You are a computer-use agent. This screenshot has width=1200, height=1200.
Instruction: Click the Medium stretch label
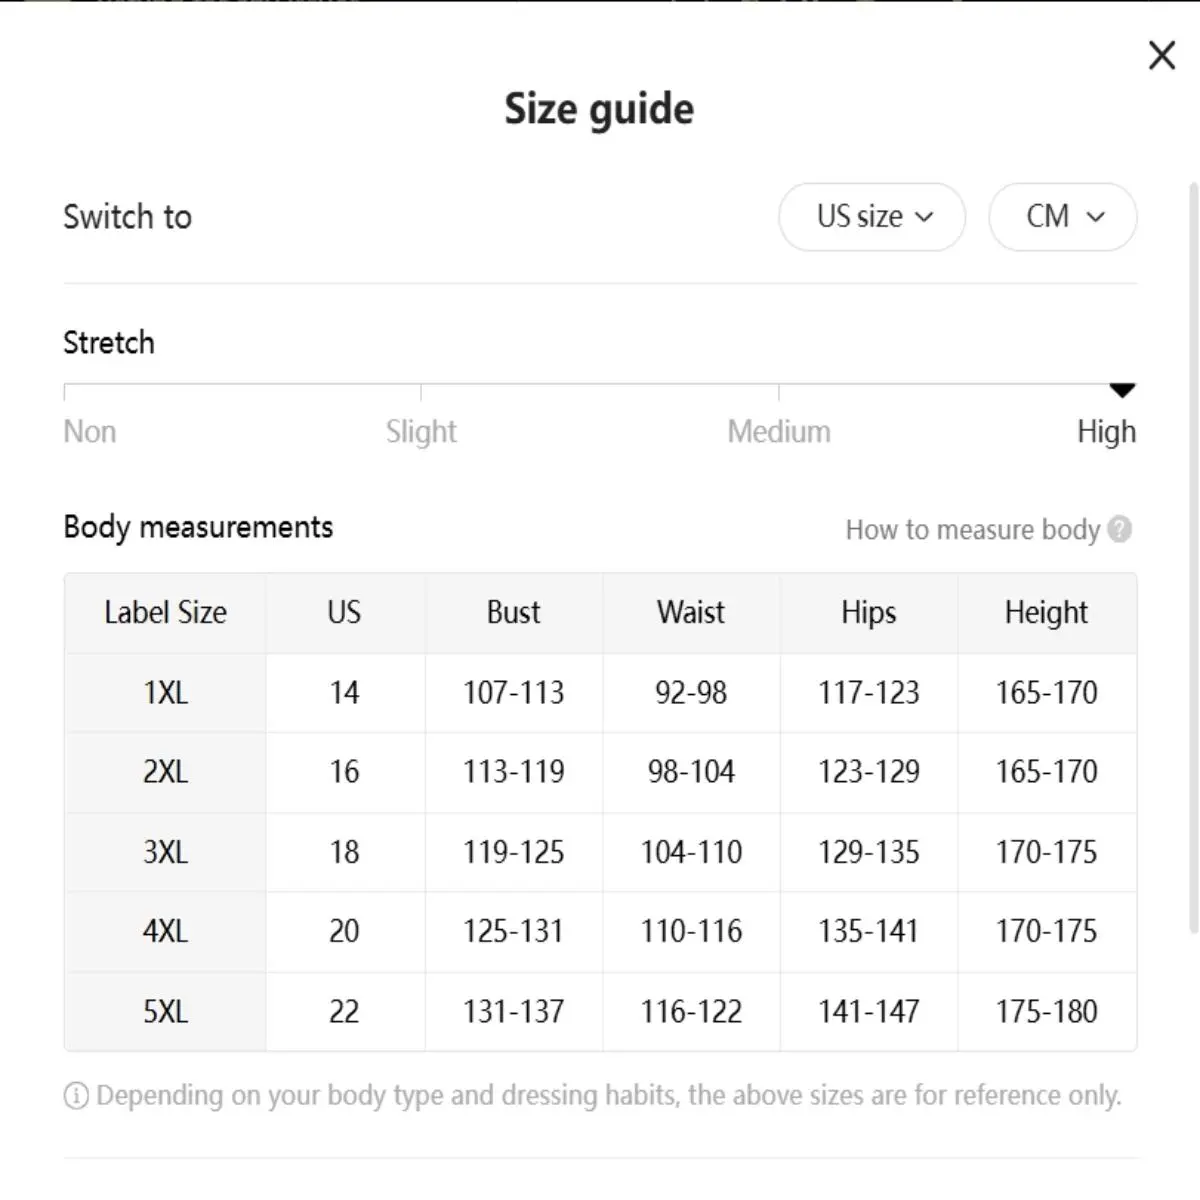pyautogui.click(x=779, y=432)
